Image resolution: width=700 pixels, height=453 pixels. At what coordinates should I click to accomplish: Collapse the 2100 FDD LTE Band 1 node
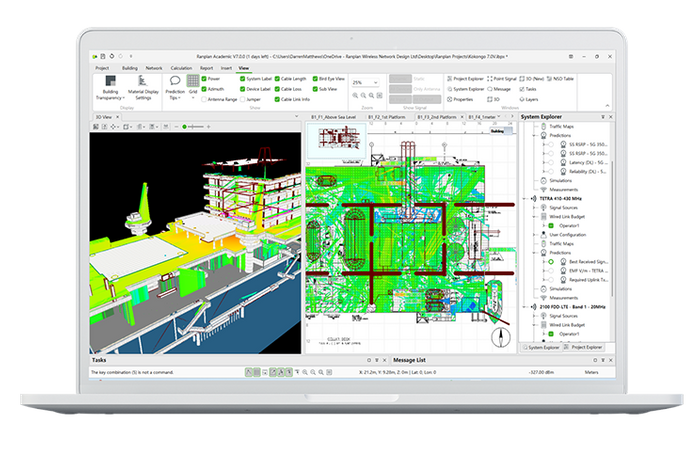(x=525, y=307)
